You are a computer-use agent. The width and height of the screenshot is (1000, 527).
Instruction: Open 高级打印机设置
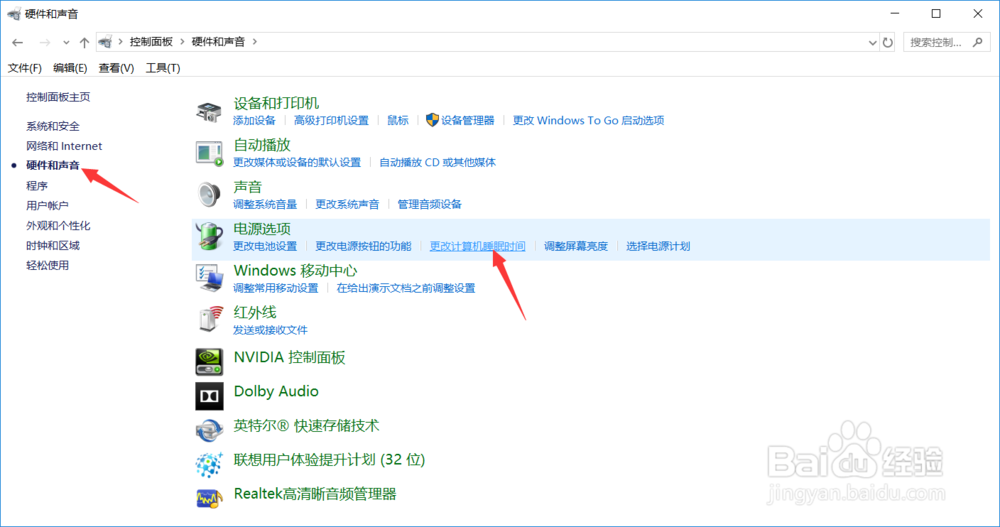click(331, 121)
